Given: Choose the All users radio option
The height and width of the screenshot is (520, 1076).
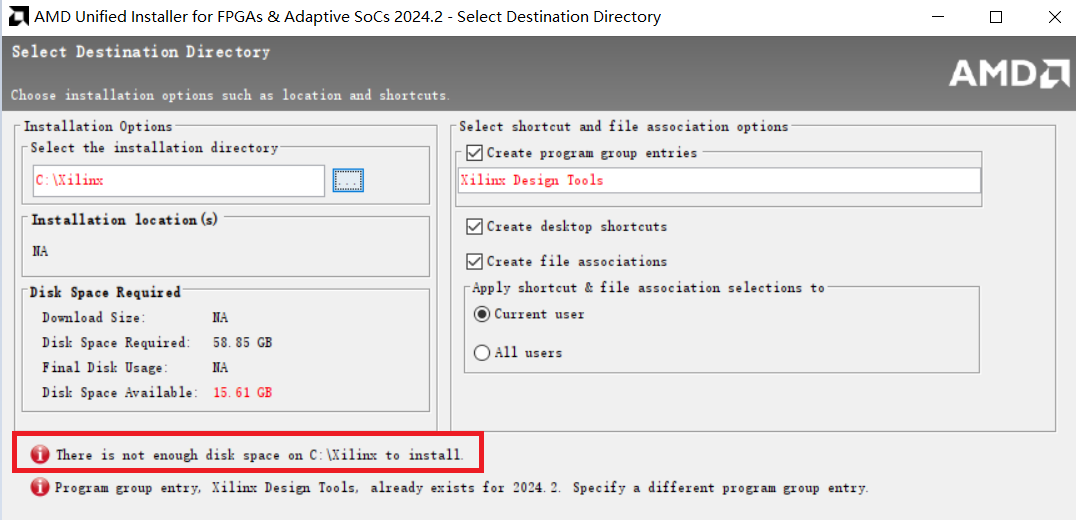Looking at the screenshot, I should point(482,353).
